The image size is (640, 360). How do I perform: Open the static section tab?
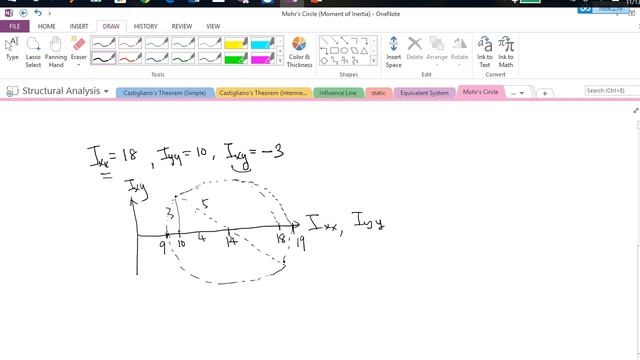tap(378, 93)
